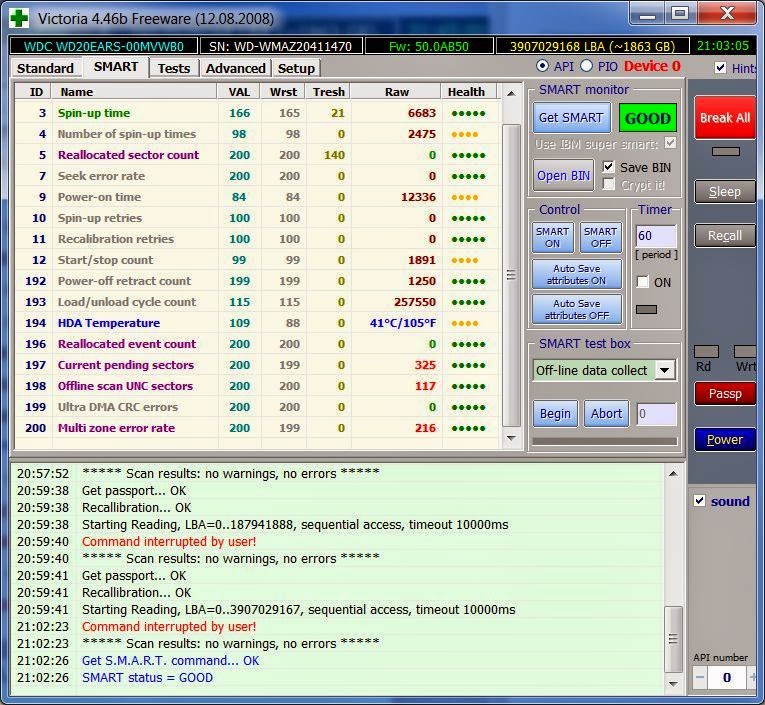Click the yellow health dots for HDA Temperature
The height and width of the screenshot is (705, 765).
pyautogui.click(x=465, y=323)
